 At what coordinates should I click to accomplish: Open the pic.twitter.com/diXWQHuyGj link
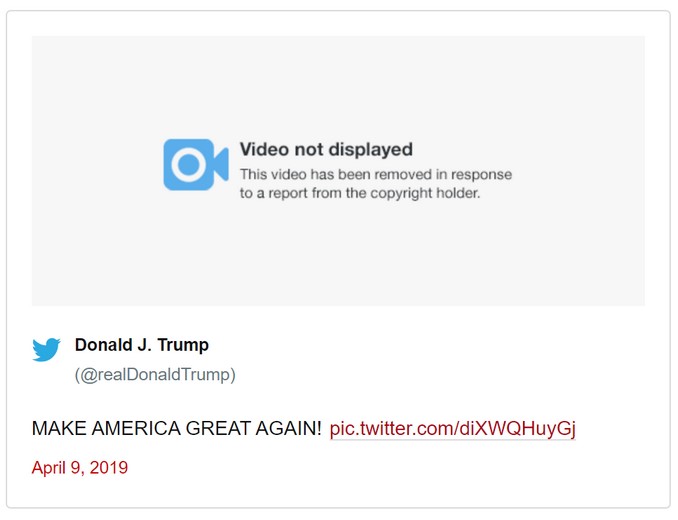[452, 429]
